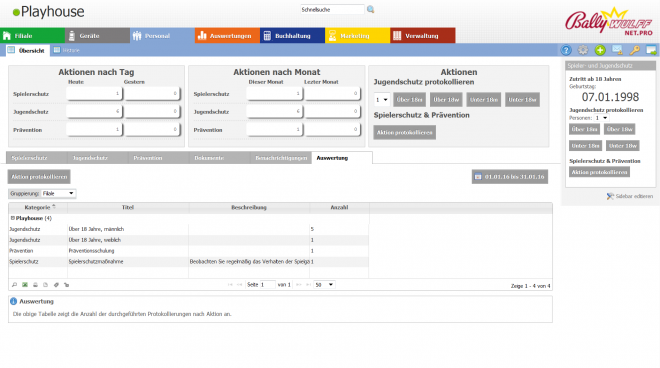This screenshot has width=660, height=368.
Task: Switch to the Spielerschutz tab
Action: click(x=37, y=158)
